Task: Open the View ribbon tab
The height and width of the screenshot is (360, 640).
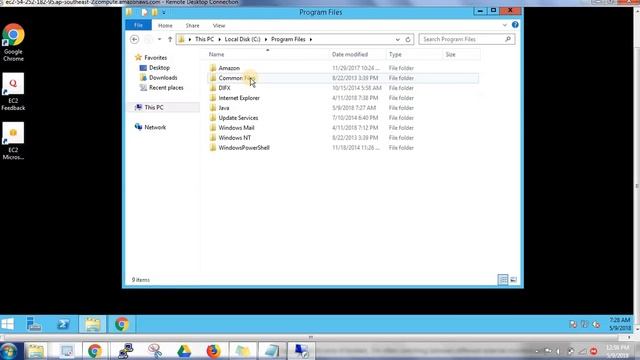Action: (x=219, y=25)
